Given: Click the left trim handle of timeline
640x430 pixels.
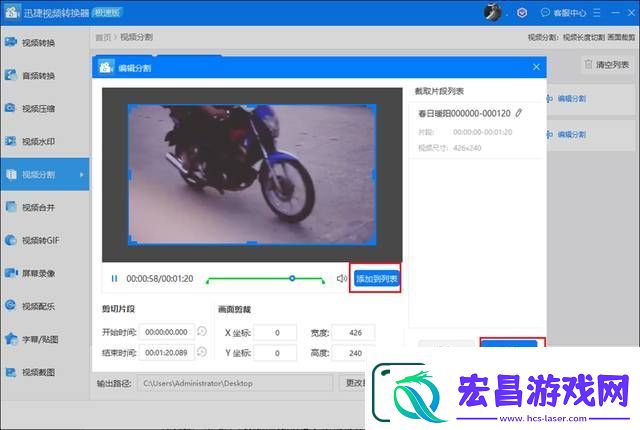Looking at the screenshot, I should [x=208, y=281].
